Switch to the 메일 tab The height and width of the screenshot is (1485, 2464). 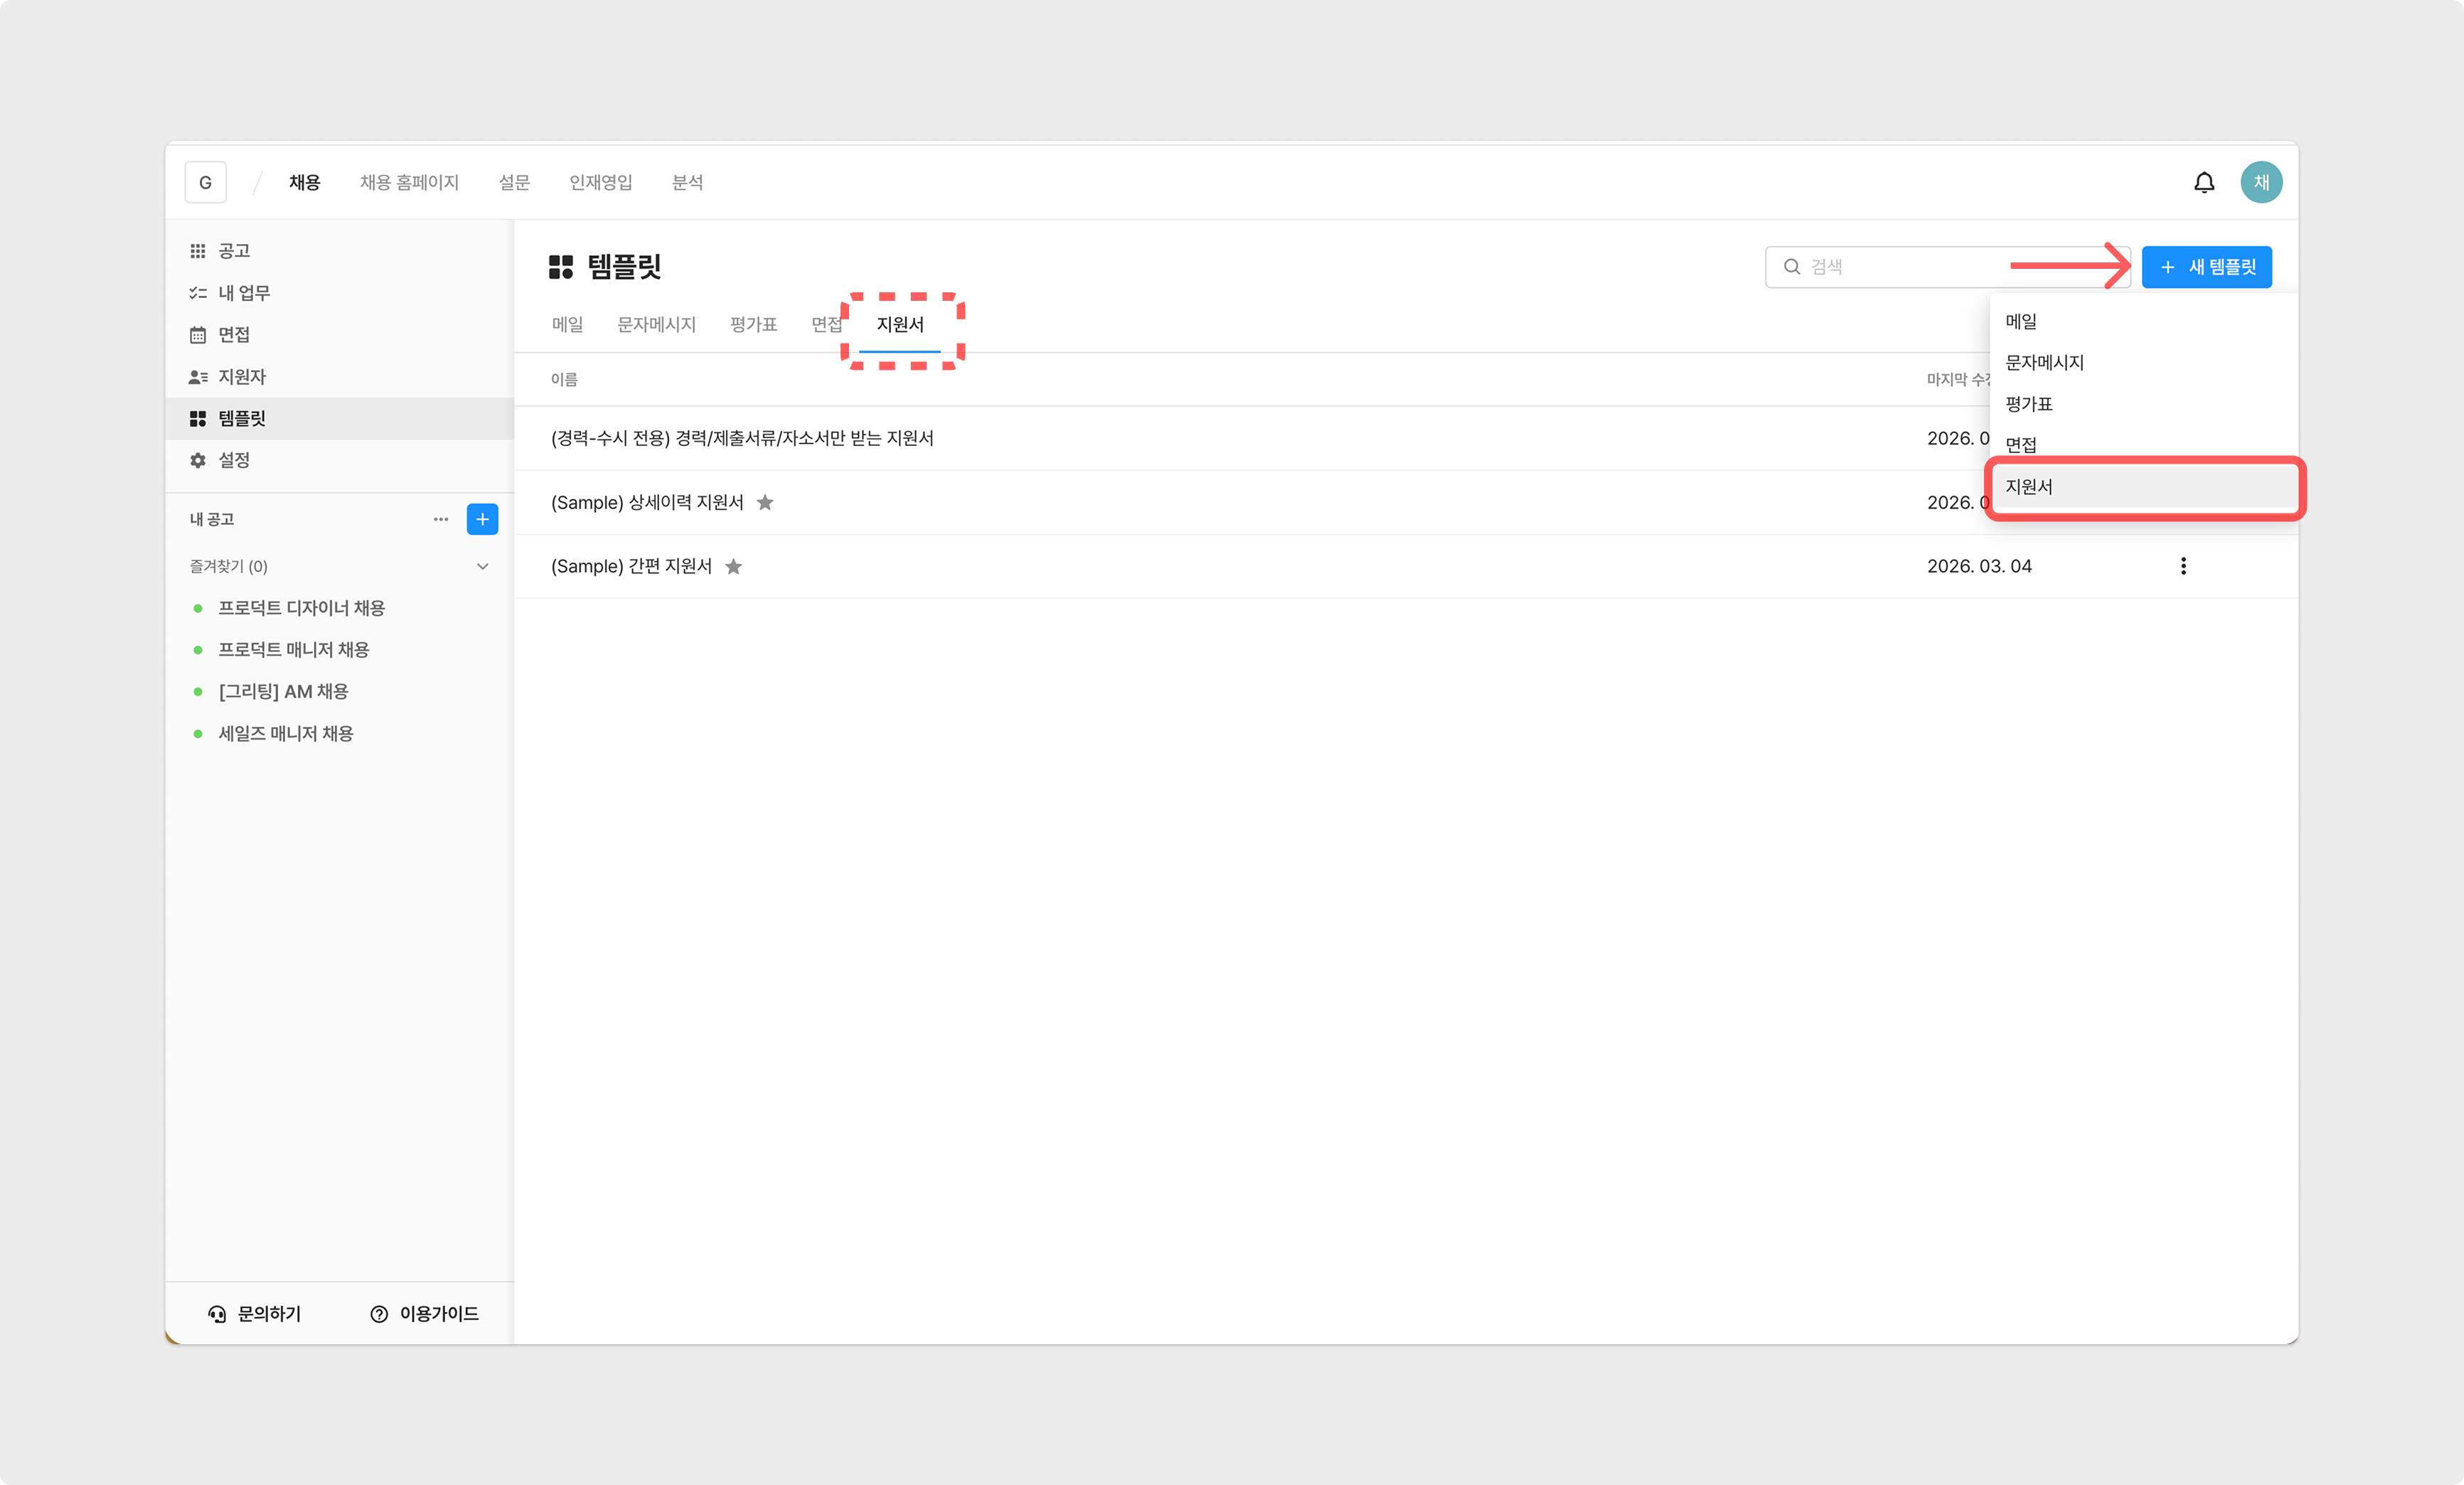point(567,324)
